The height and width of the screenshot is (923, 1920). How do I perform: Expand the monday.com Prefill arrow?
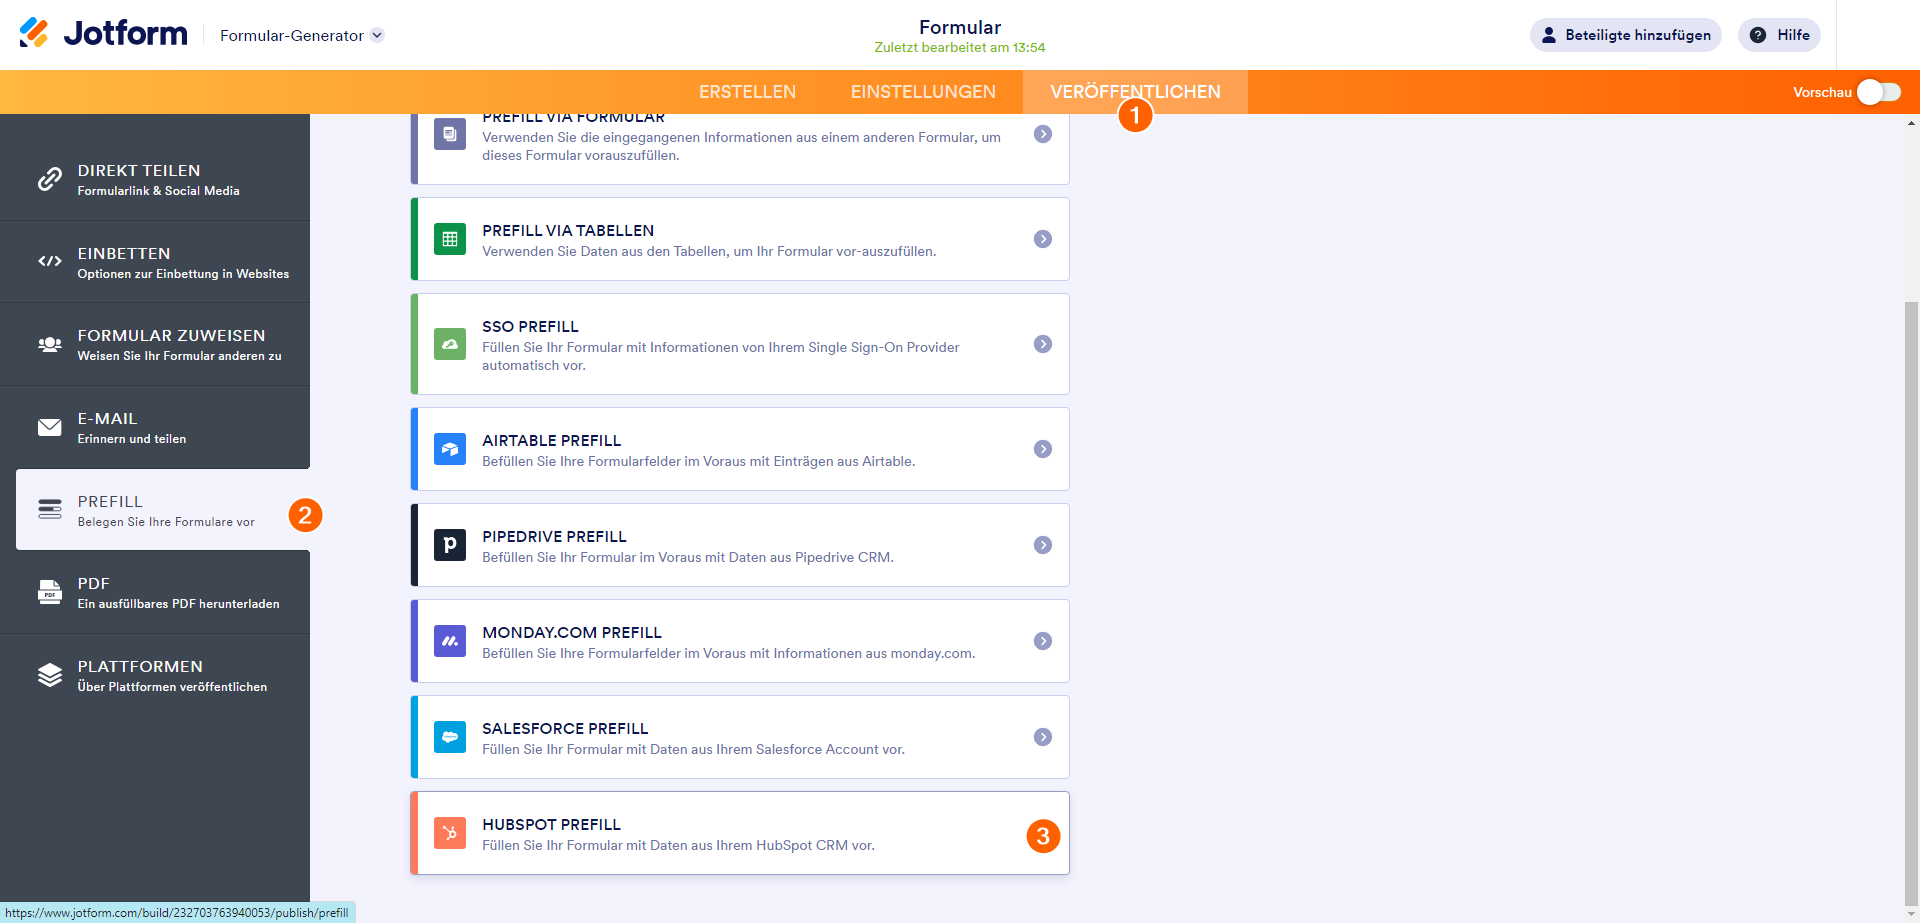pyautogui.click(x=1043, y=641)
